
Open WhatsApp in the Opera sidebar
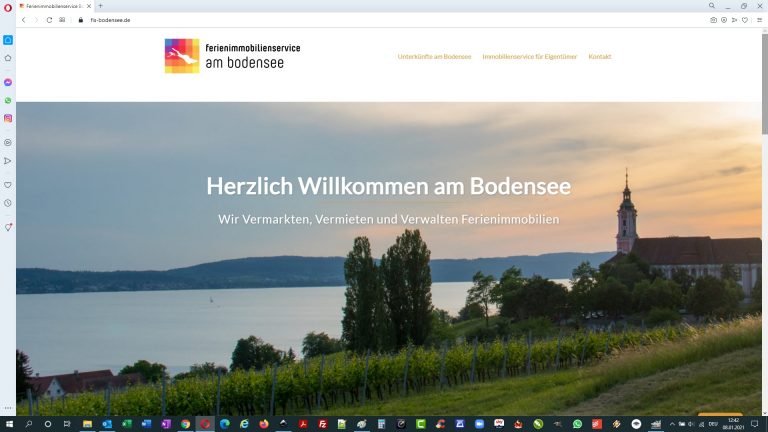pos(8,100)
